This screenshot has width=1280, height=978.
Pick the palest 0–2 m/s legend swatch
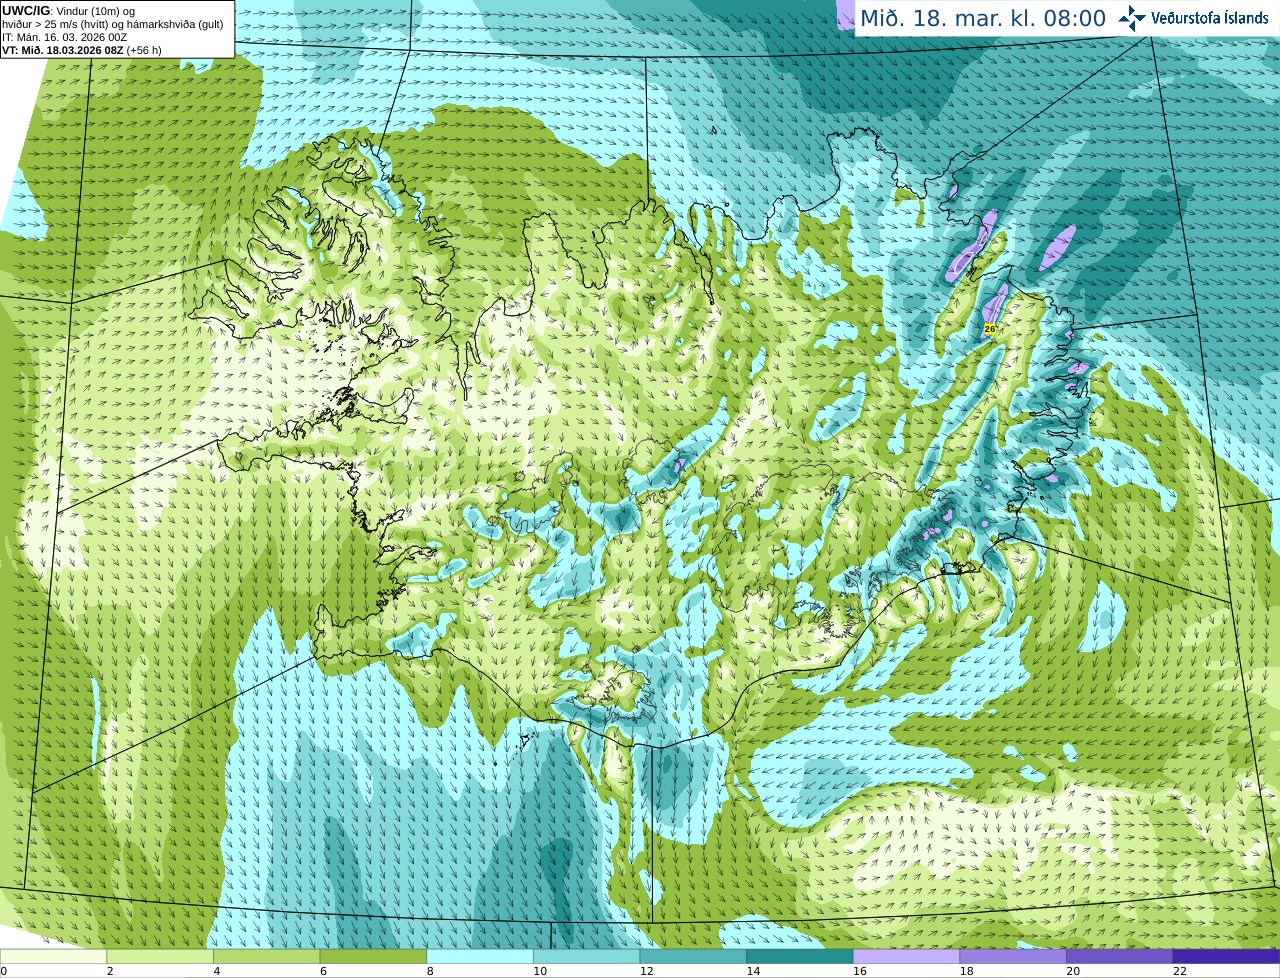click(x=53, y=956)
